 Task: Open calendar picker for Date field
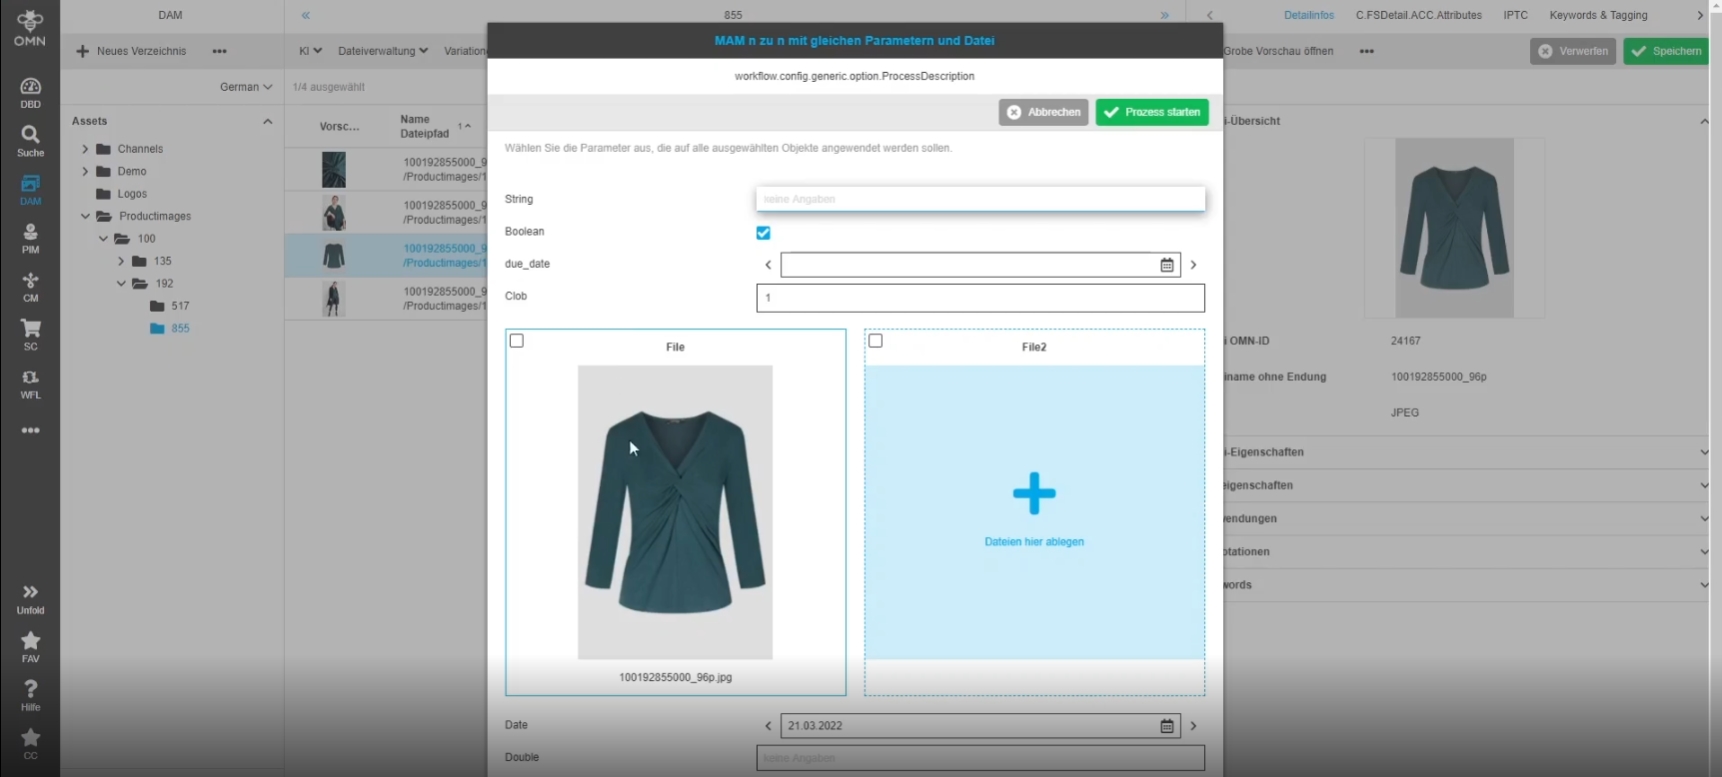coord(1166,726)
